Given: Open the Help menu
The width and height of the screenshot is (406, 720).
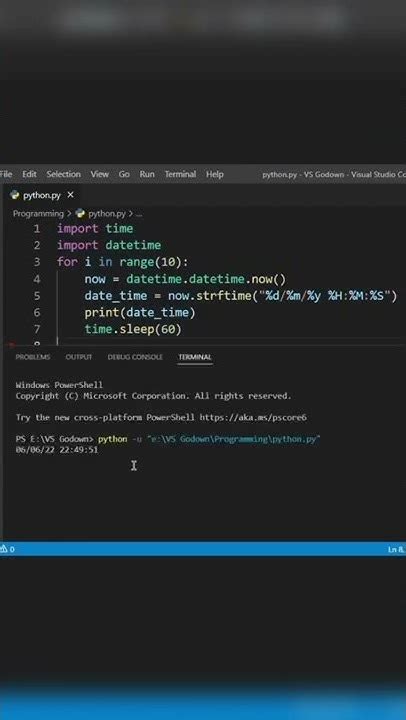Looking at the screenshot, I should (214, 174).
